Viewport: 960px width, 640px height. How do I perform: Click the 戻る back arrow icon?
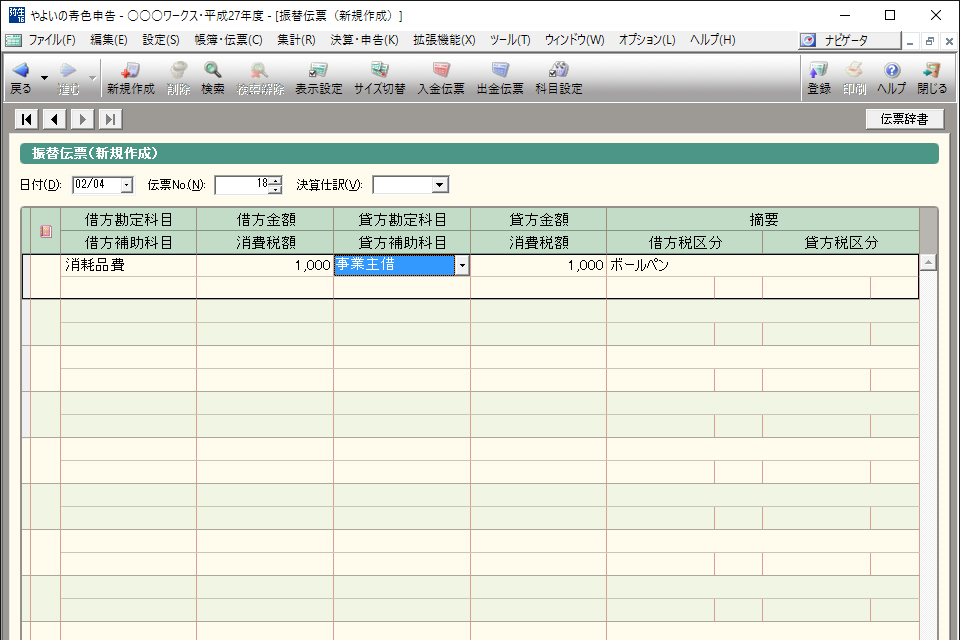pos(20,70)
